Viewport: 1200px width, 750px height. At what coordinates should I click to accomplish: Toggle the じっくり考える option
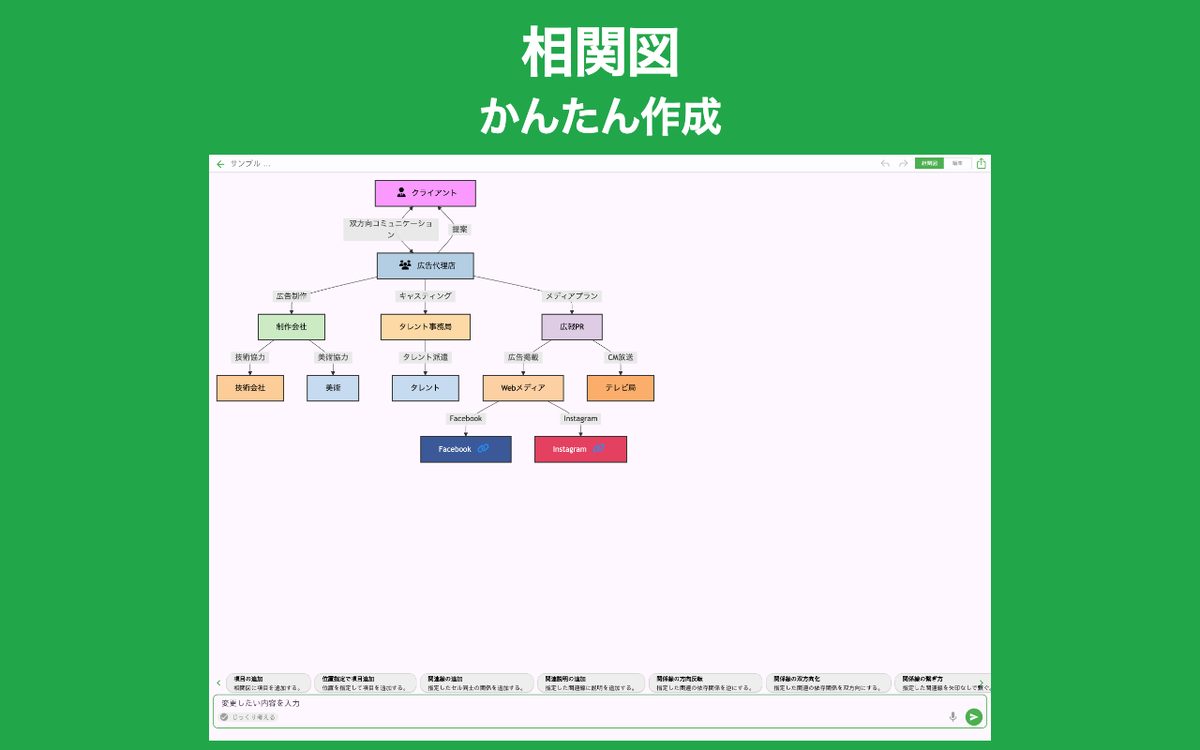(248, 717)
